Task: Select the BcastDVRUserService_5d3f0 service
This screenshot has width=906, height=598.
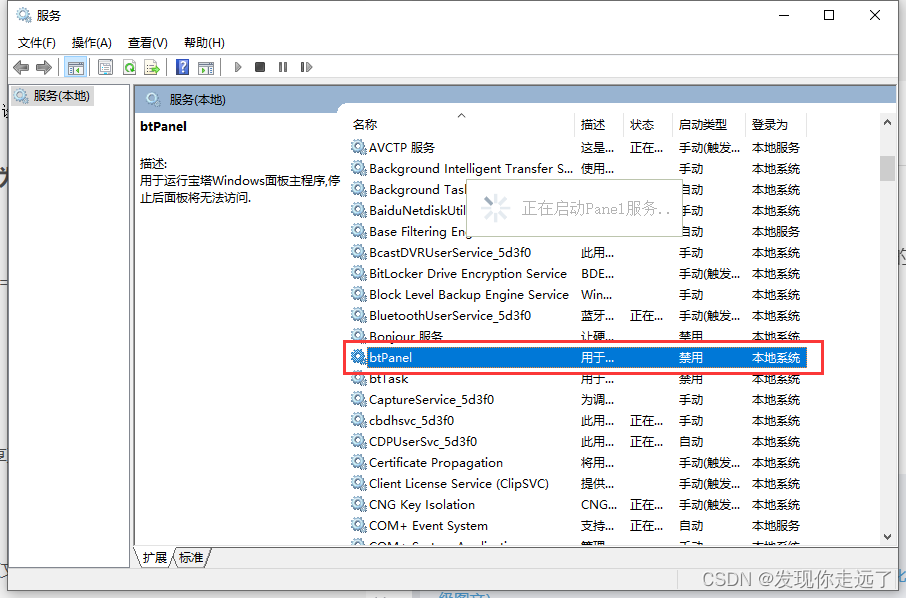Action: click(x=578, y=252)
